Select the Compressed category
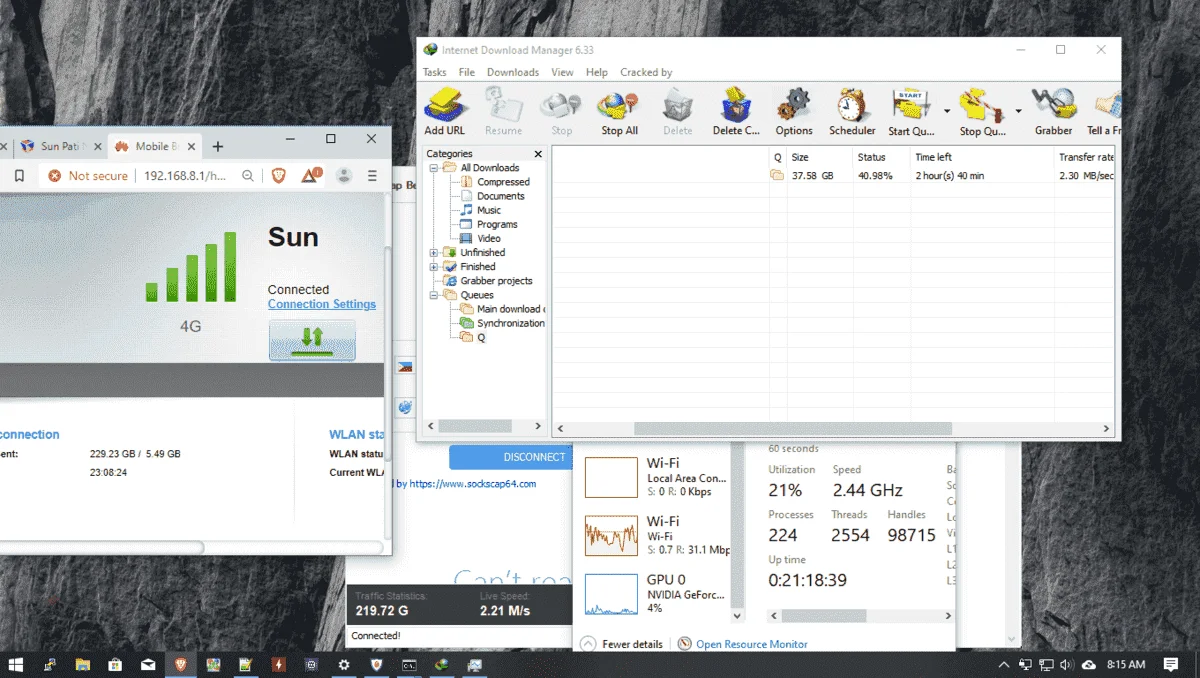 [x=503, y=182]
